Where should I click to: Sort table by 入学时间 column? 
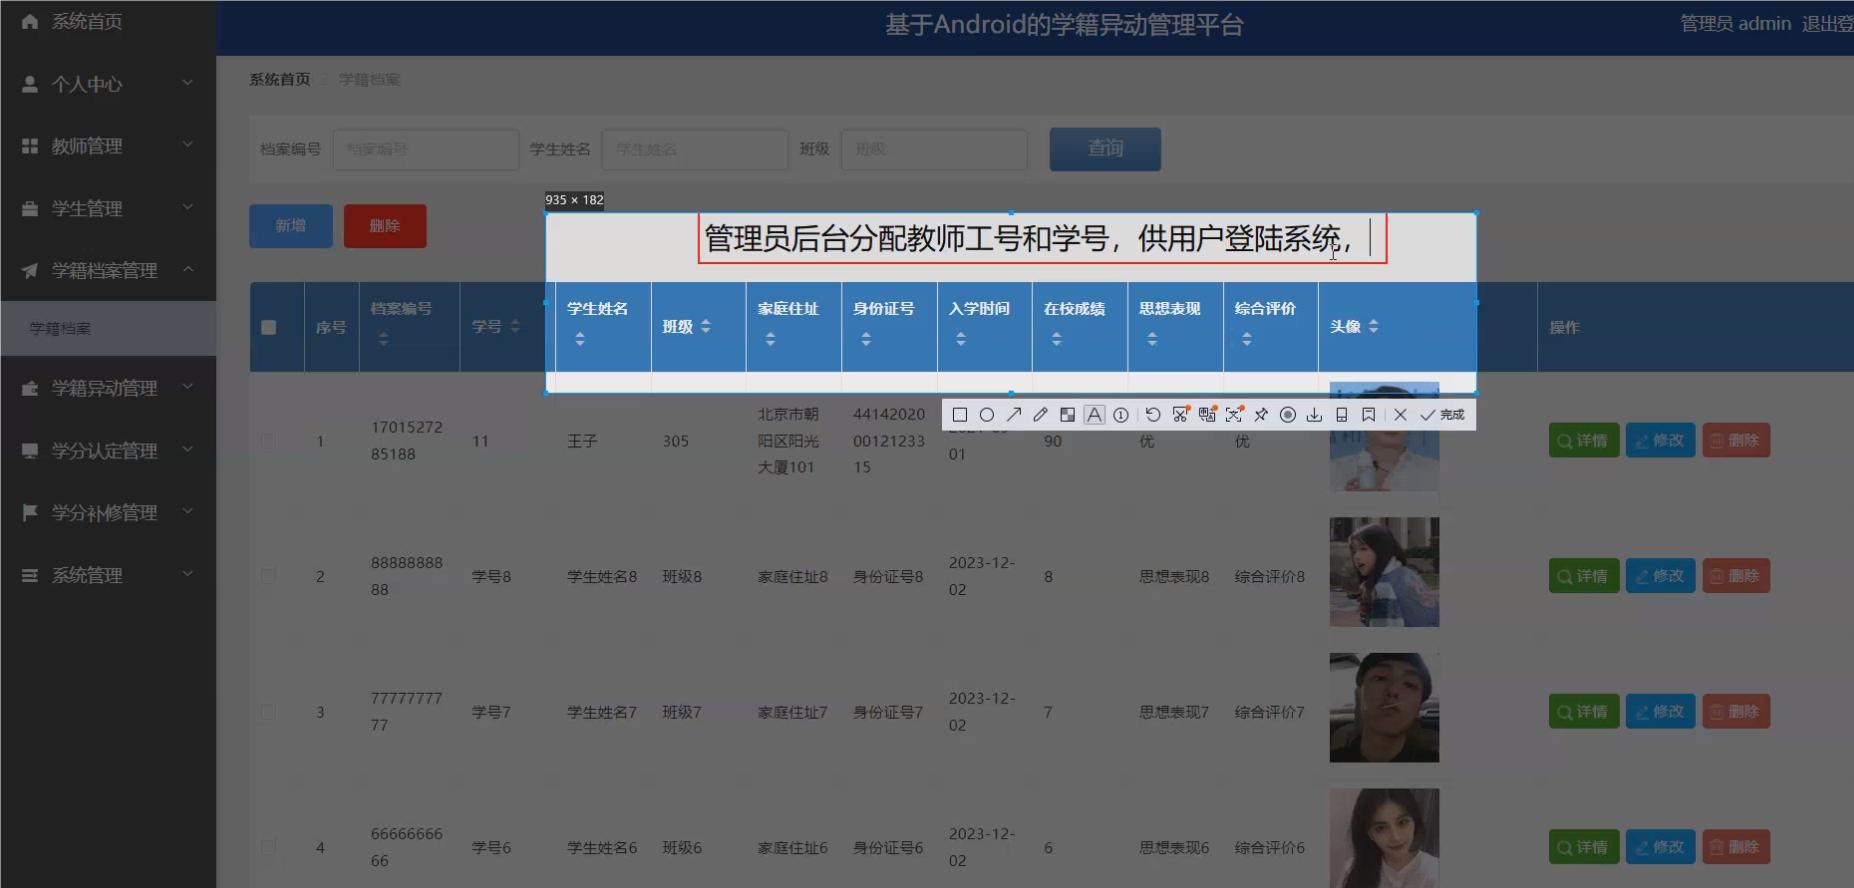tap(961, 340)
